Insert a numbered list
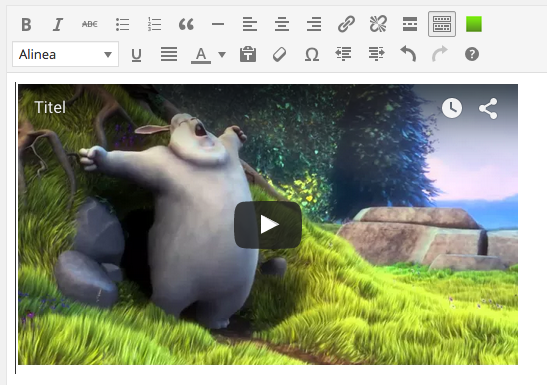Screen dimensions: 547x385 coord(154,24)
